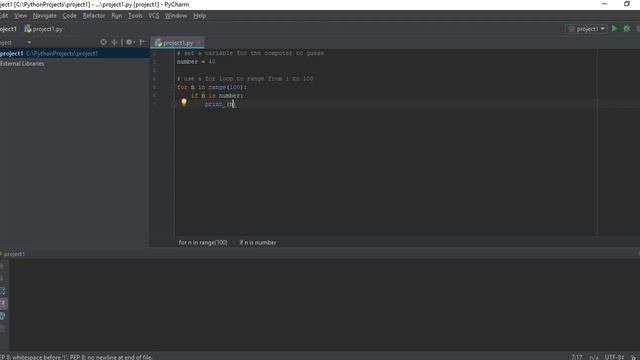Click the Python console icon in run sidebar
Viewport: 640px width, 360px height.
2,316
